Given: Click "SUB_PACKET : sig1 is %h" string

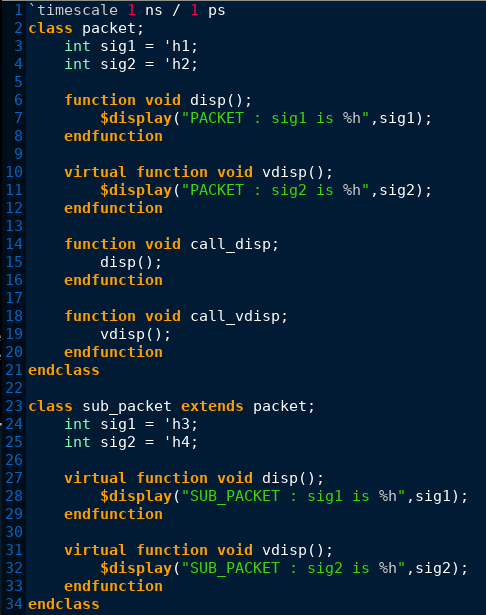Looking at the screenshot, I should [x=293, y=496].
